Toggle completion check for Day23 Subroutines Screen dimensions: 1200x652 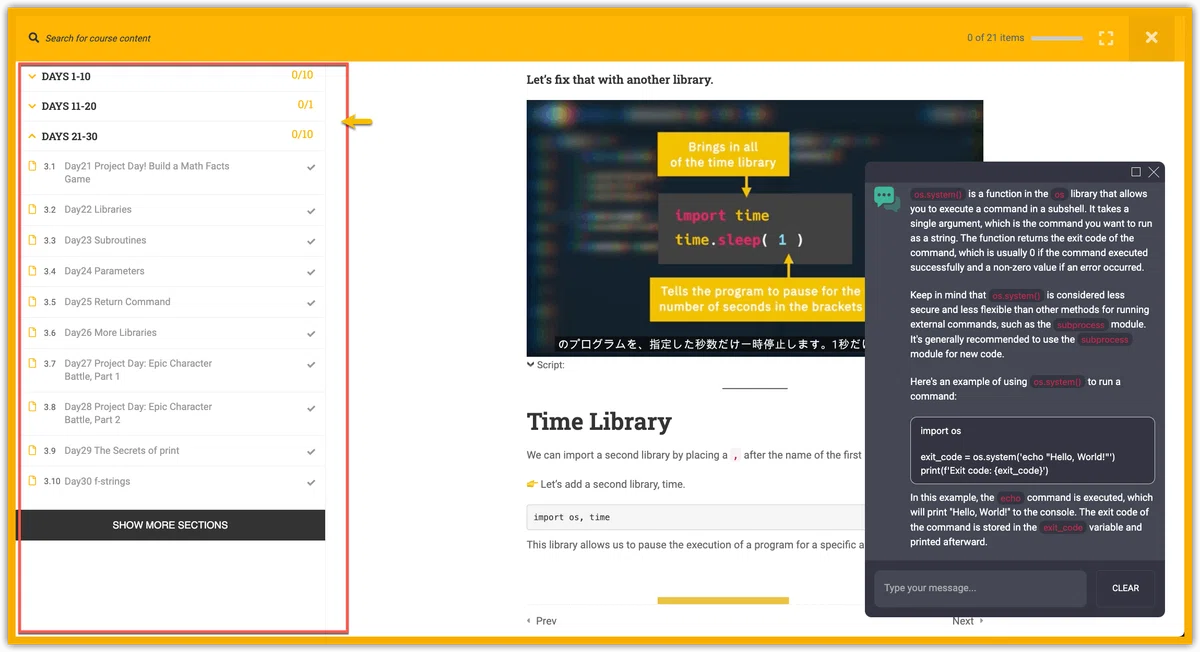[311, 242]
